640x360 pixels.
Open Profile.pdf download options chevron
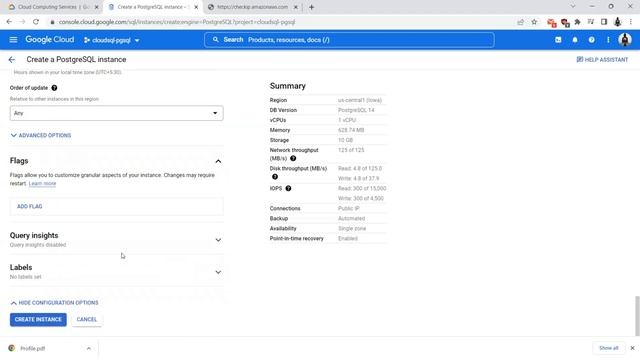point(89,348)
